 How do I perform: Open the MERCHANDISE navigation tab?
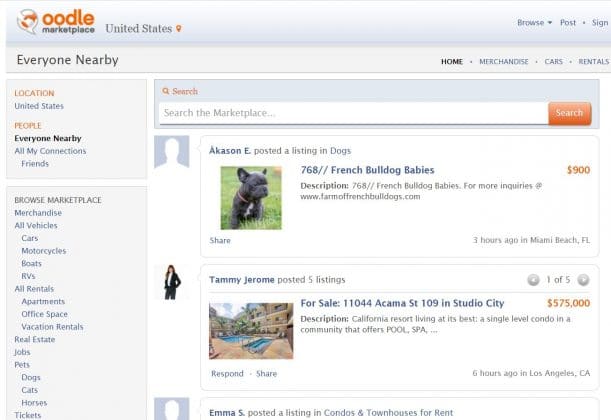click(503, 62)
